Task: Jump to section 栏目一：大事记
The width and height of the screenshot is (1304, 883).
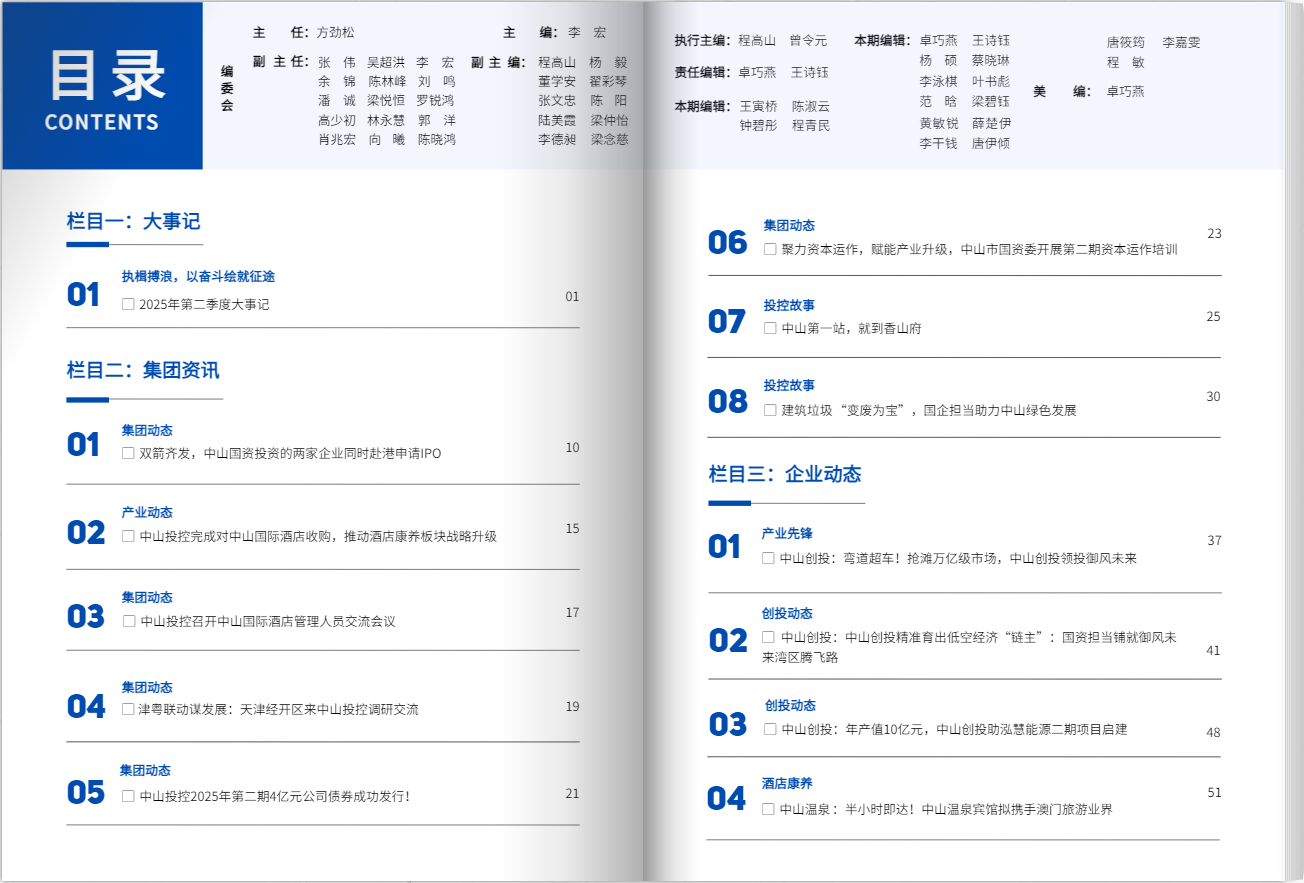Action: click(x=133, y=222)
